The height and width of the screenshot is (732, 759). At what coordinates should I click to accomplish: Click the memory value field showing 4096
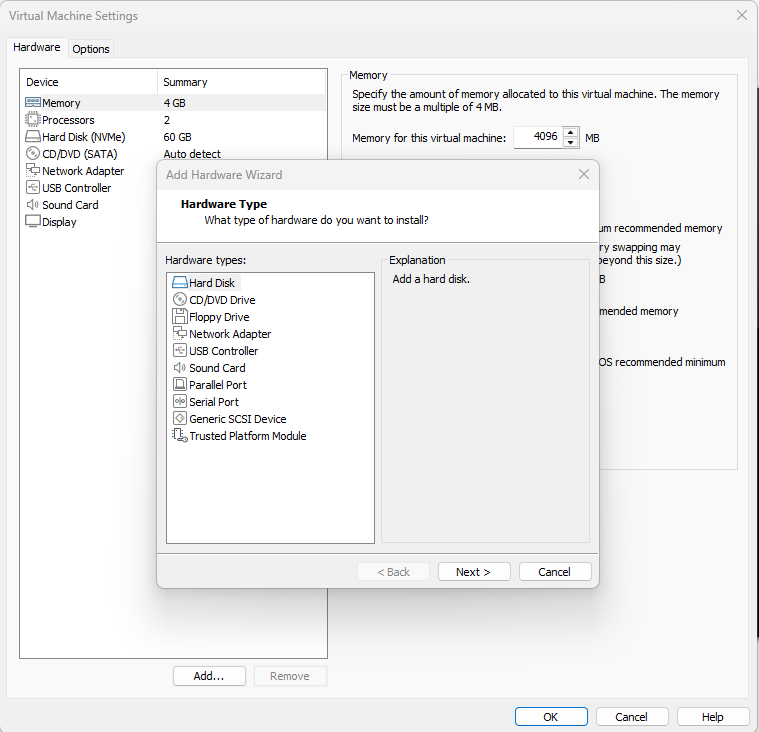pos(539,137)
